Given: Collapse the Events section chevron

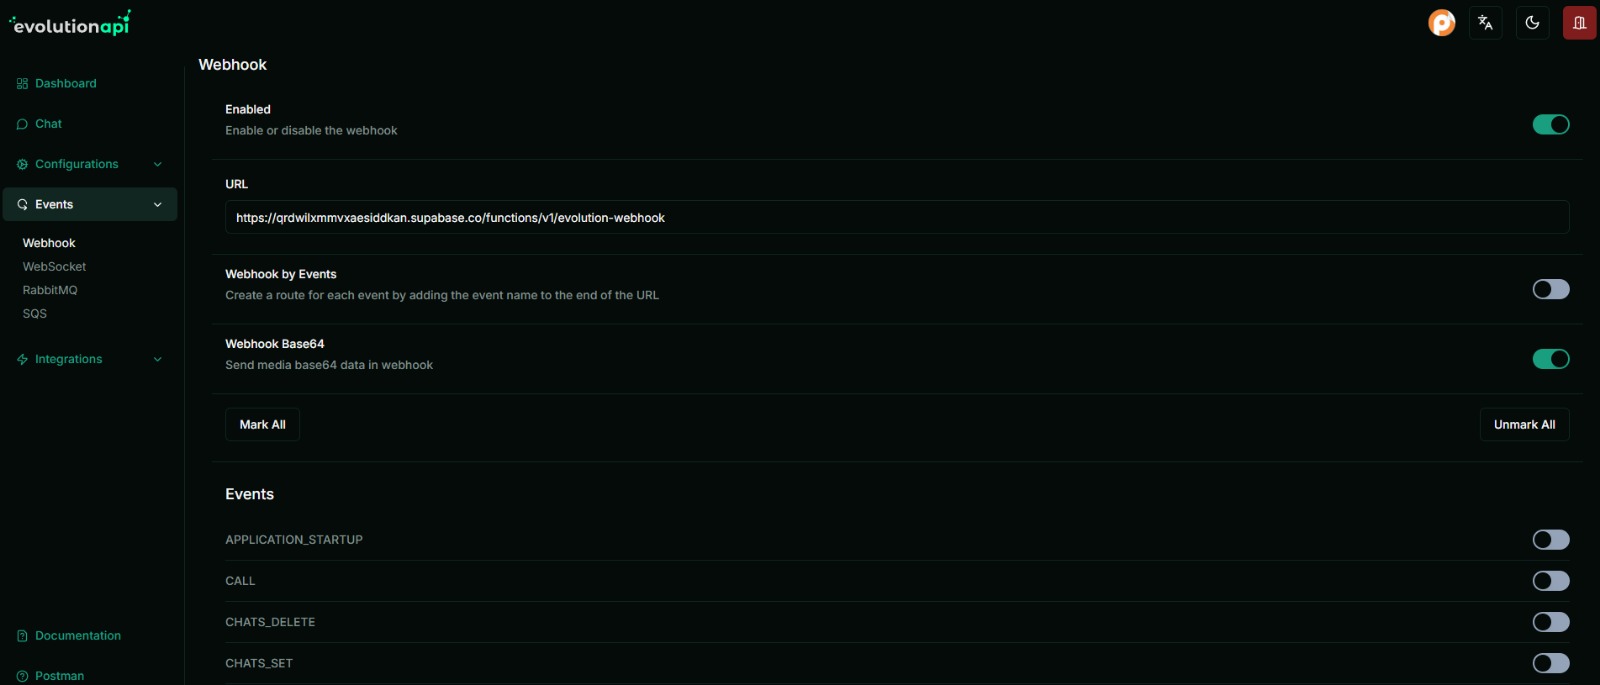Looking at the screenshot, I should coord(157,205).
